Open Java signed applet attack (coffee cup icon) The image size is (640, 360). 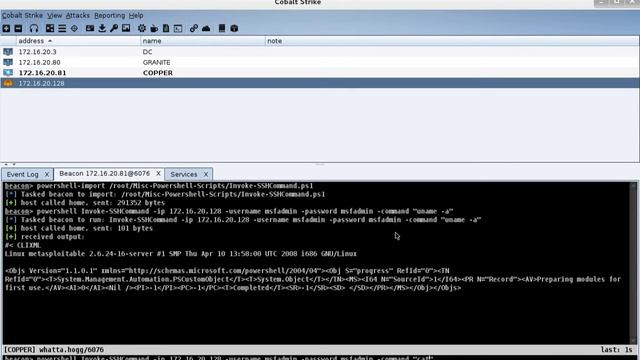pyautogui.click(x=154, y=29)
